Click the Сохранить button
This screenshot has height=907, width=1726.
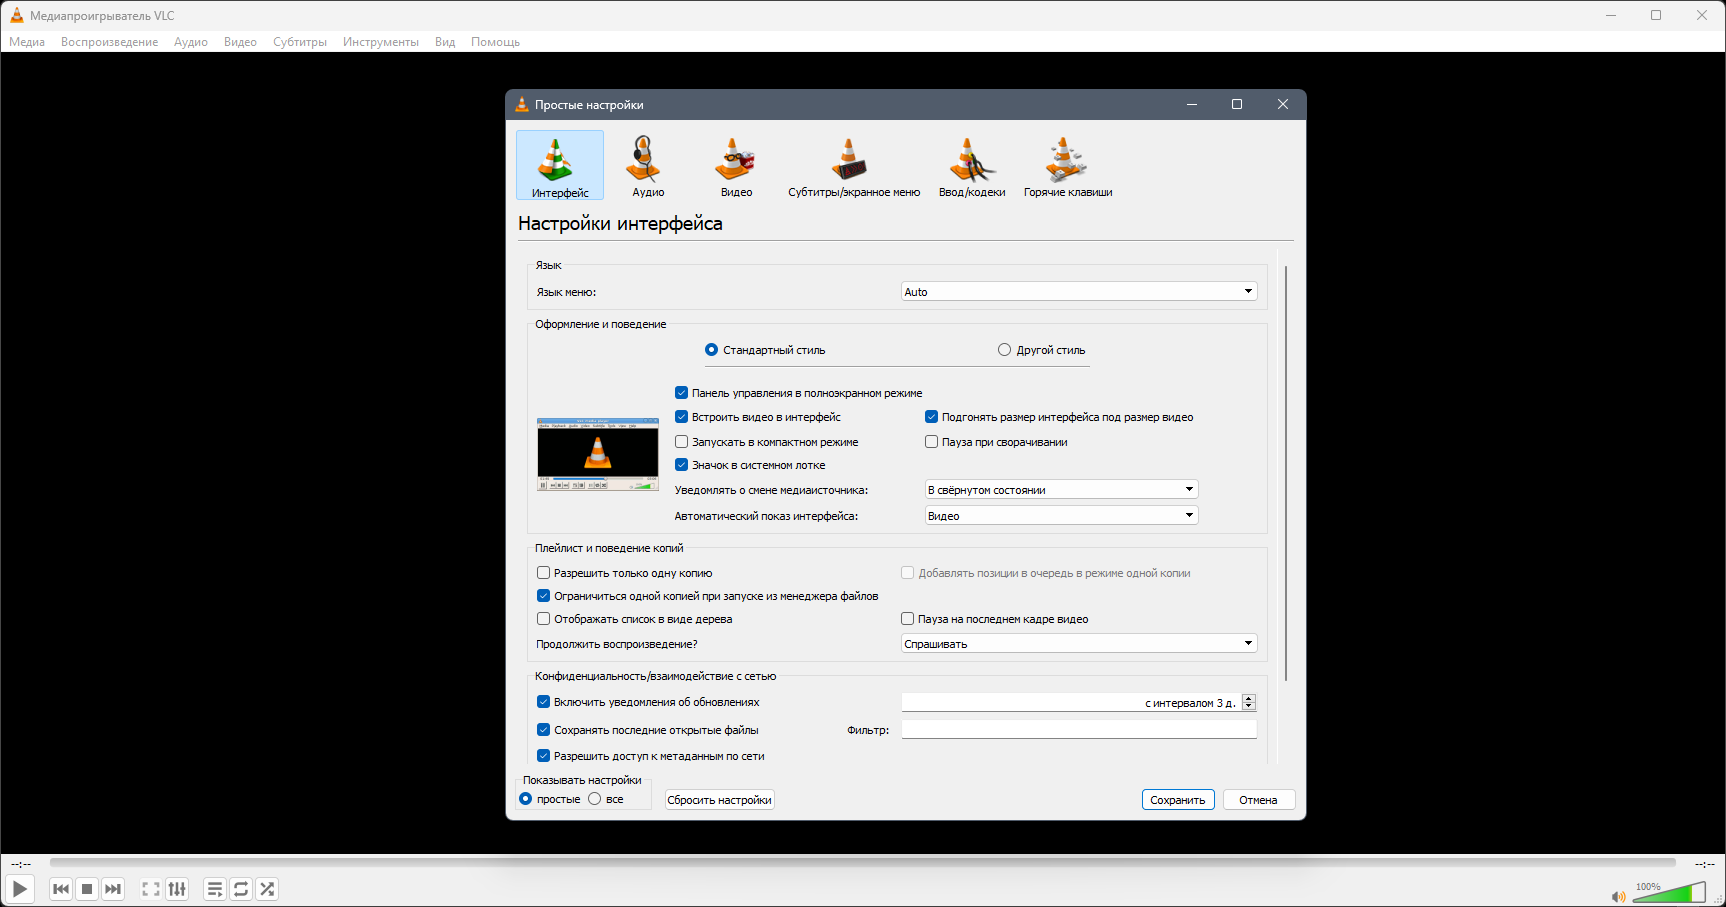[x=1178, y=800]
